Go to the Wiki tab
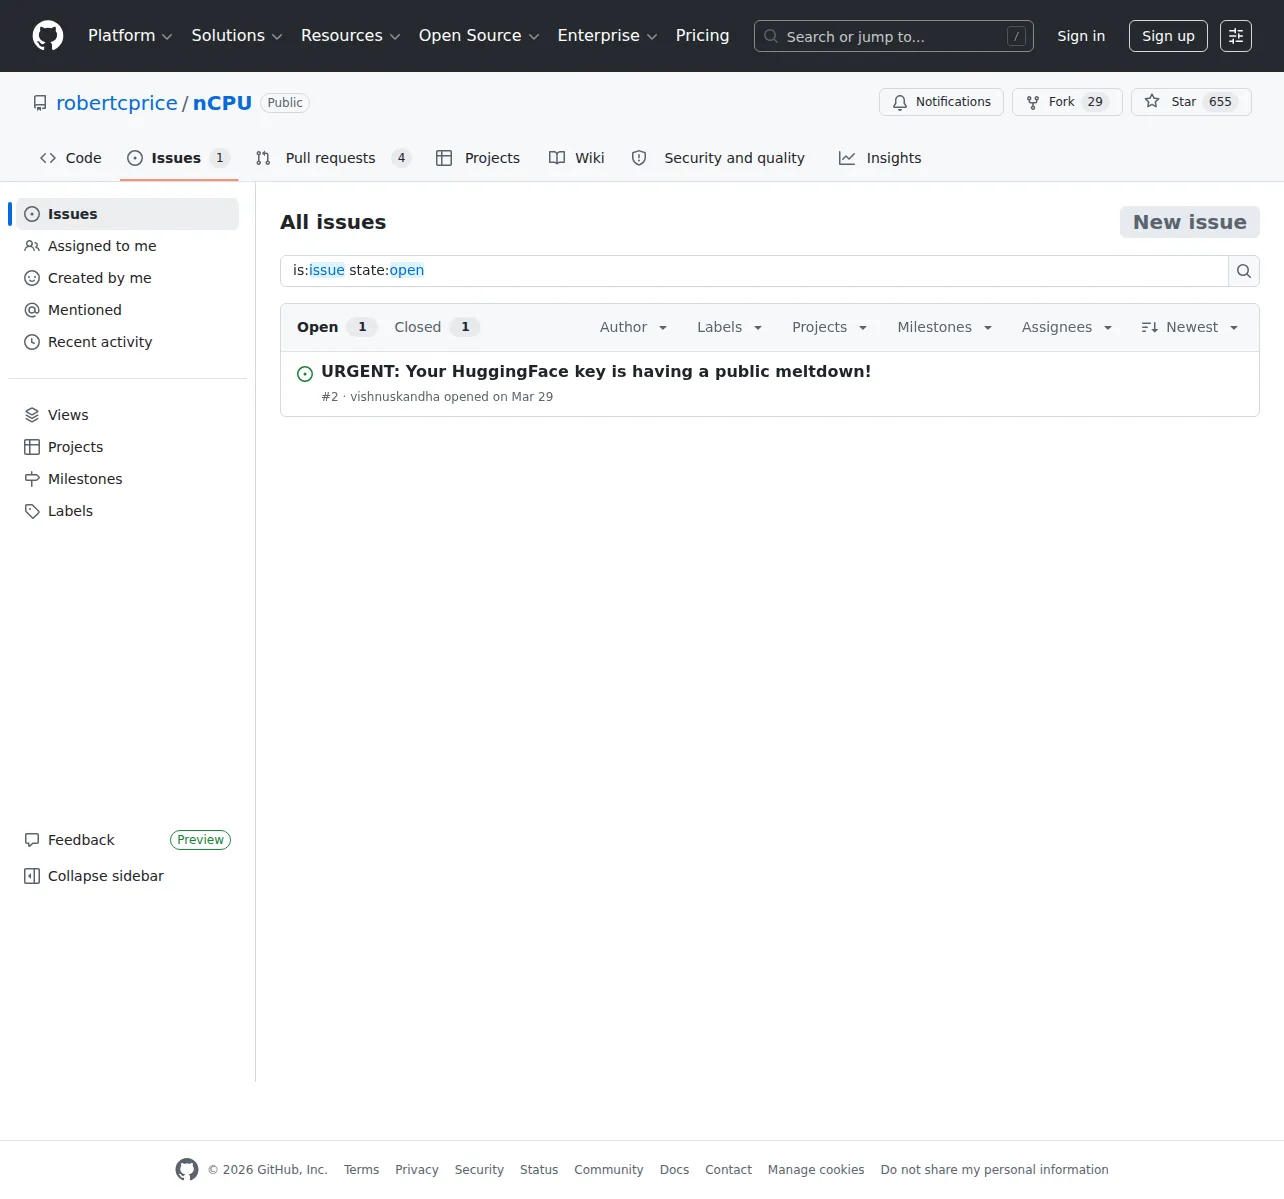Viewport: 1284px width, 1199px height. [x=577, y=158]
